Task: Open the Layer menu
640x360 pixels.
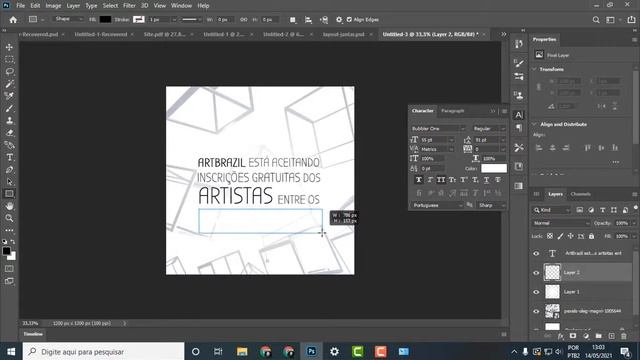Action: tap(73, 6)
